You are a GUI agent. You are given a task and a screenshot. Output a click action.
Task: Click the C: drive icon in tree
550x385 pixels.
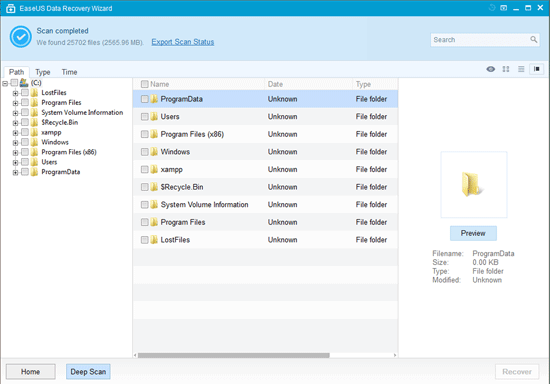pyautogui.click(x=24, y=83)
